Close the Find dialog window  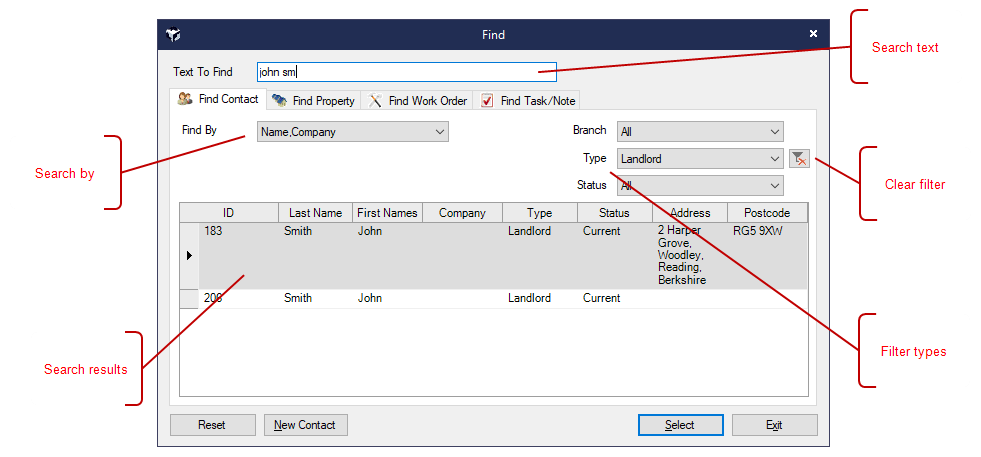coord(813,34)
